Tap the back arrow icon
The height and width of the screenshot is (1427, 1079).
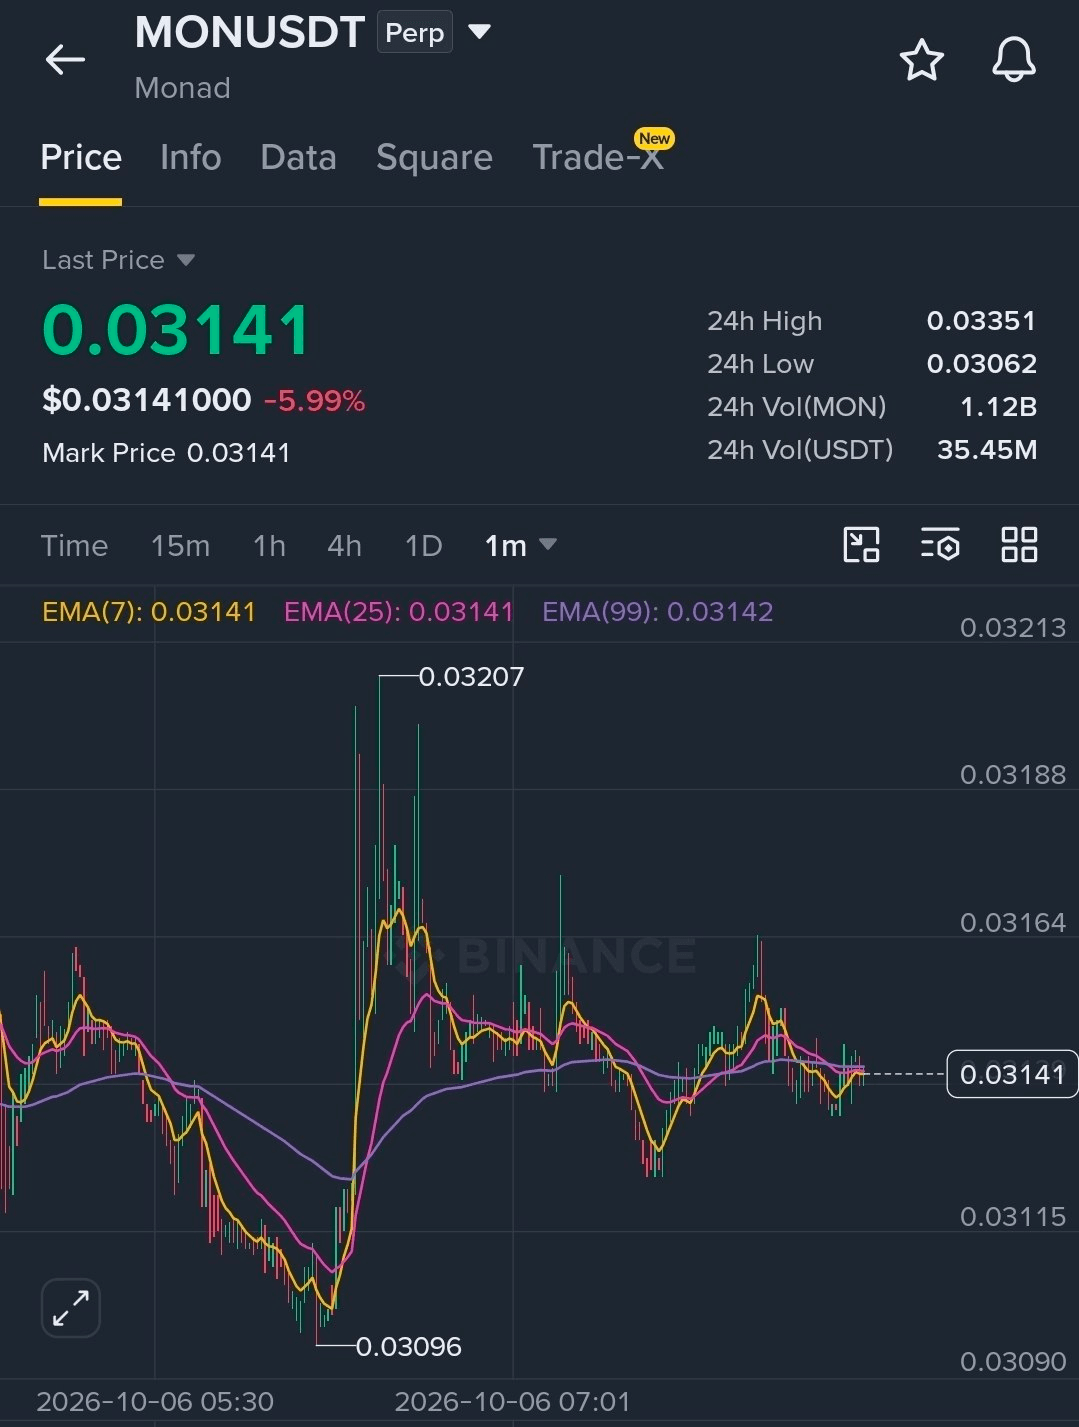point(66,60)
